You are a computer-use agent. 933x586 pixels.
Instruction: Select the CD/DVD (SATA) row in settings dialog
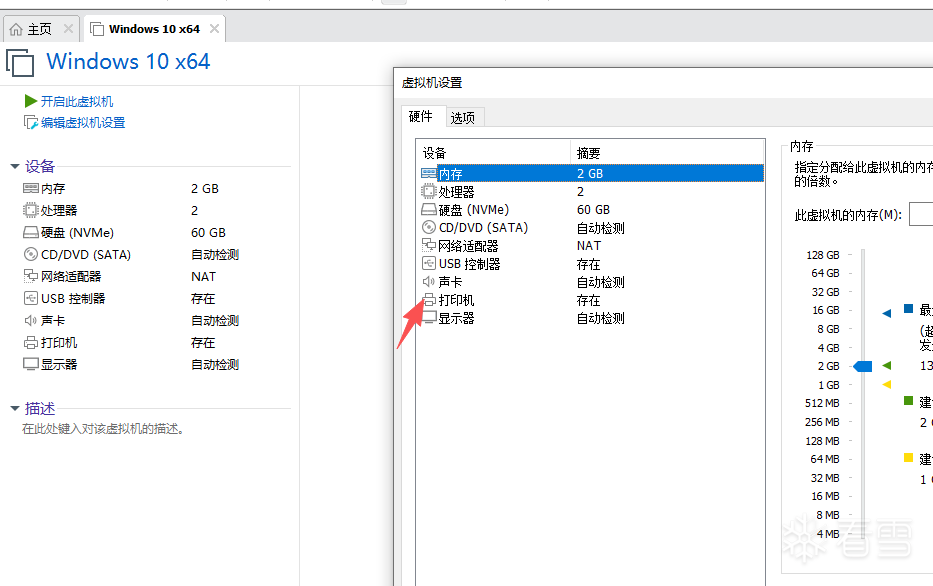(x=591, y=227)
